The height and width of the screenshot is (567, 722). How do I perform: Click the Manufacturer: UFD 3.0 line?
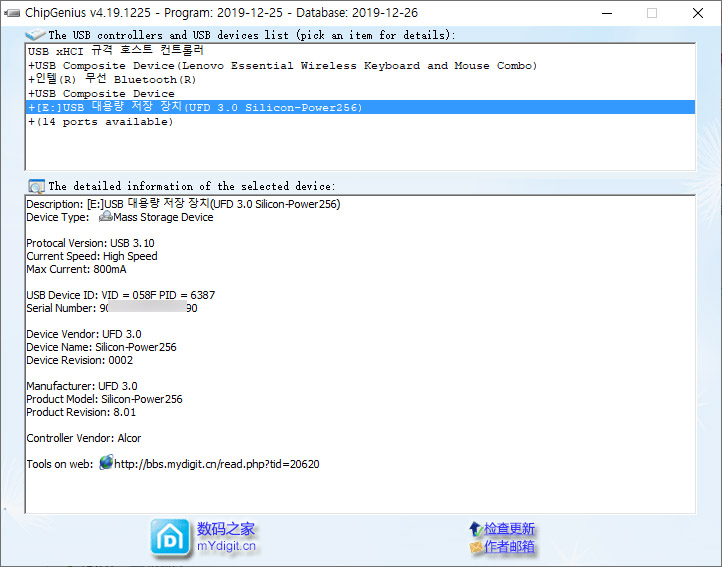pos(82,386)
